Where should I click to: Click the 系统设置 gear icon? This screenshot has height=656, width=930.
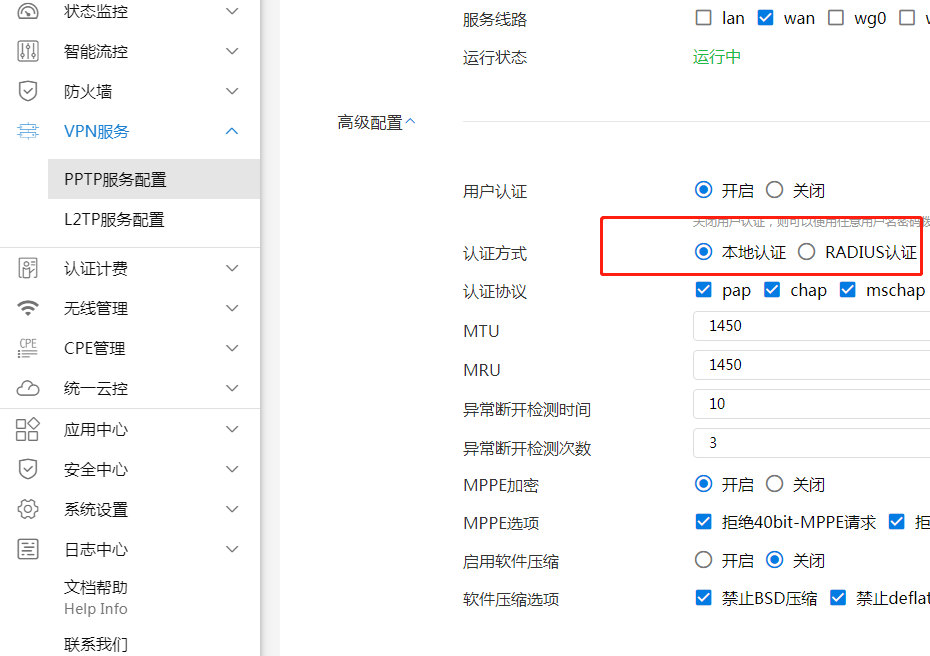[x=28, y=509]
